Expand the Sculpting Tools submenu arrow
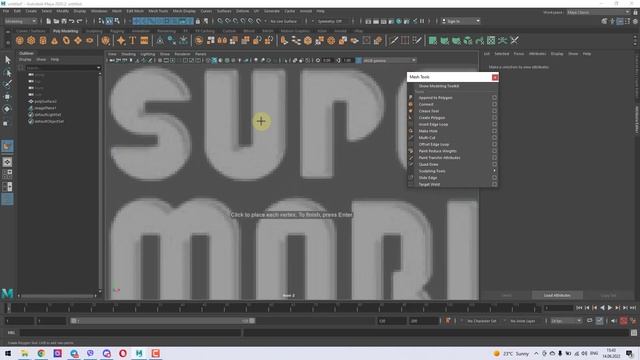The image size is (640, 360). click(494, 171)
